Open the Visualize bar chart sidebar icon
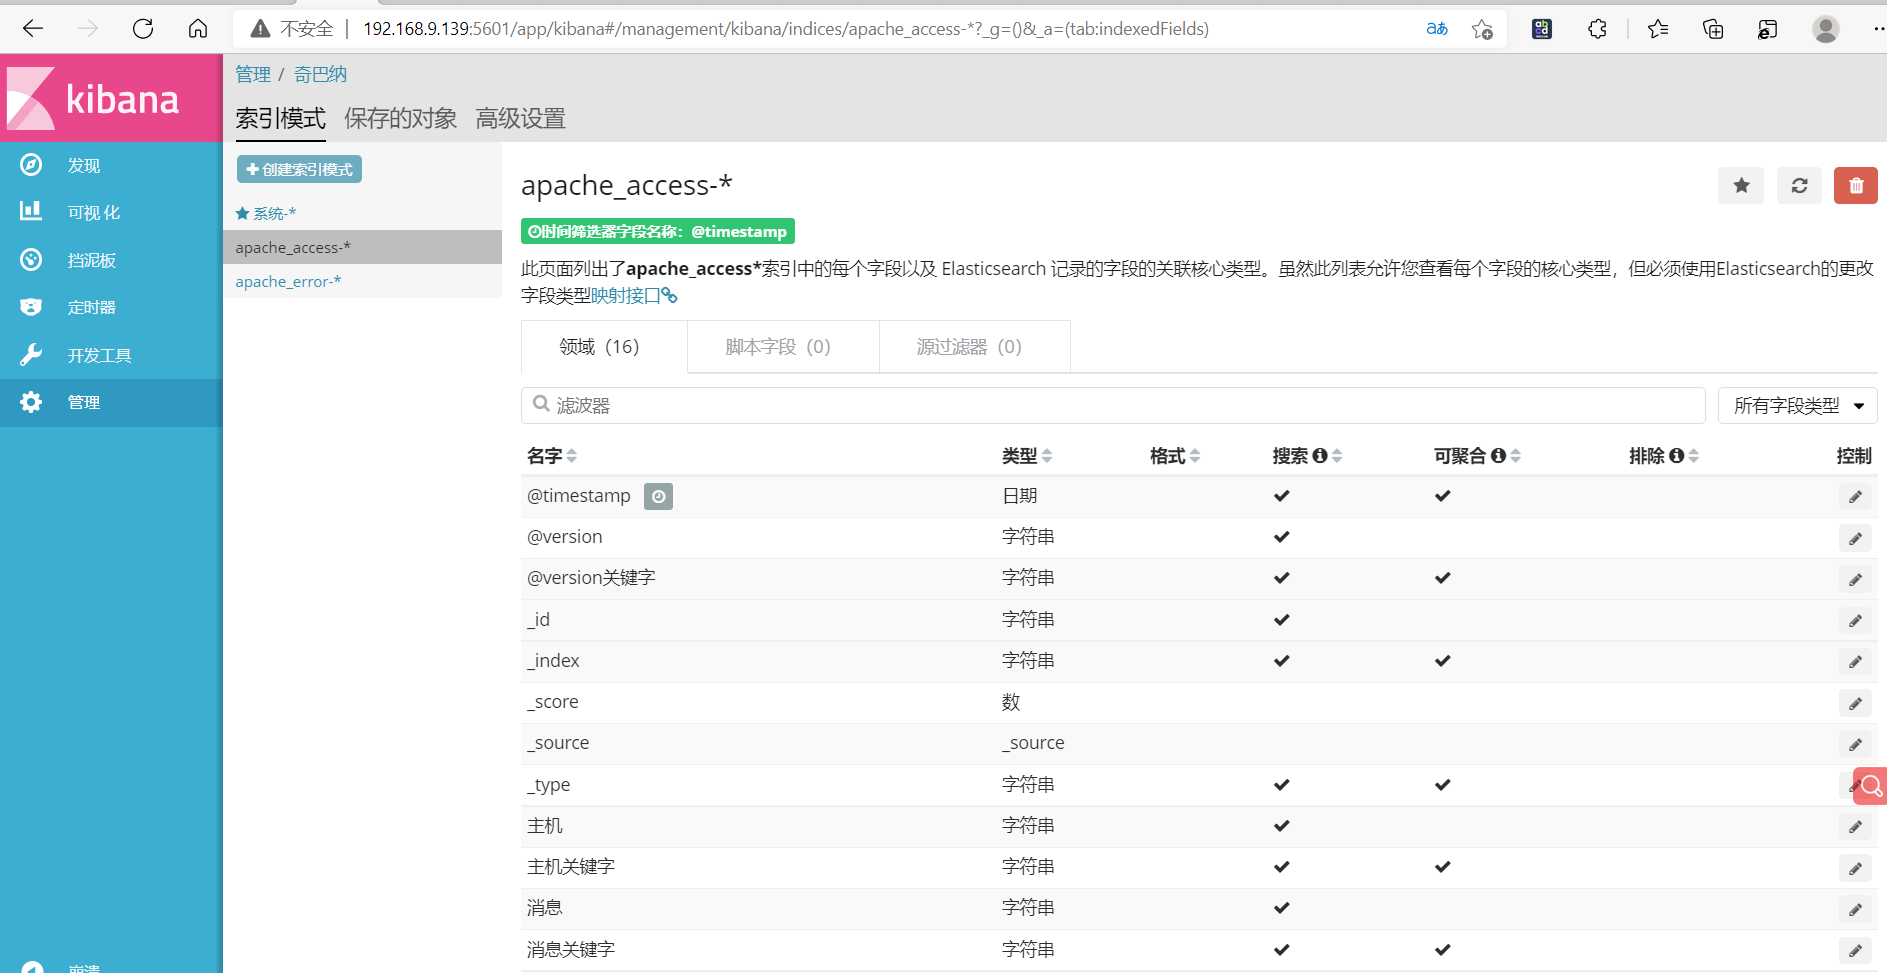The width and height of the screenshot is (1887, 973). [31, 211]
